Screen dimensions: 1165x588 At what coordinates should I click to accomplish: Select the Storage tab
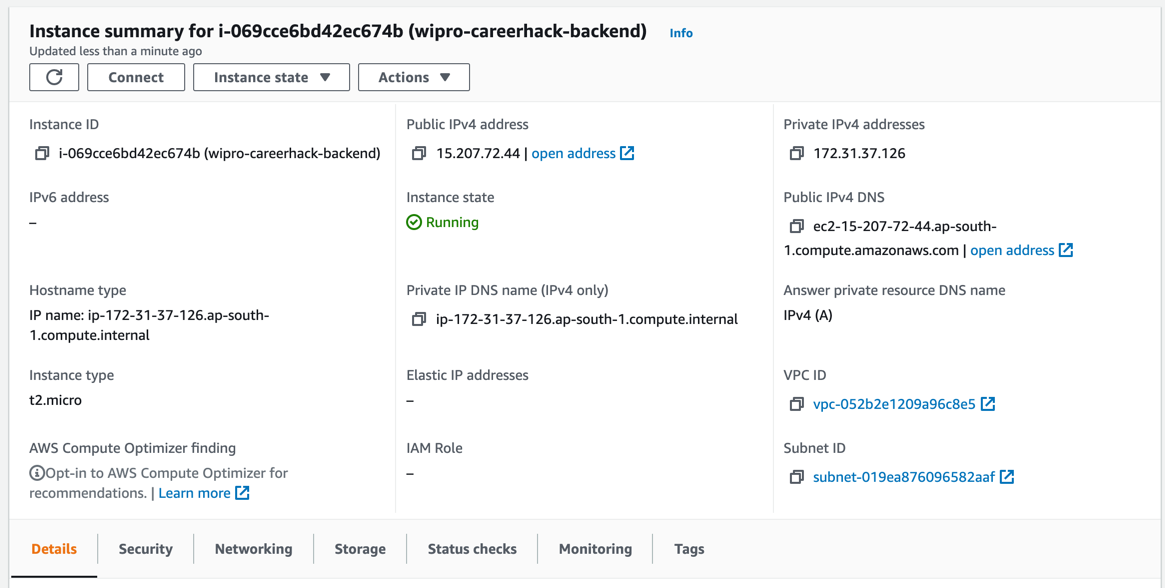[x=360, y=549]
